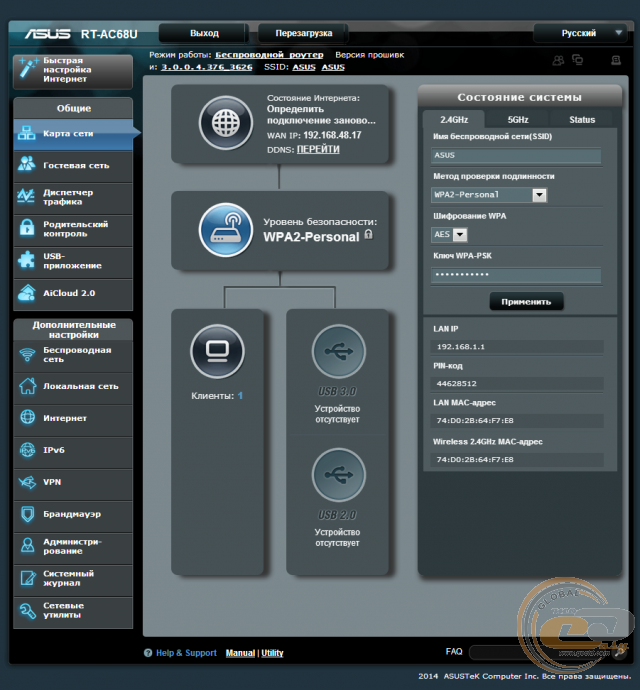
Task: Open USB-приложение puzzle piece icon
Action: pyautogui.click(x=27, y=261)
